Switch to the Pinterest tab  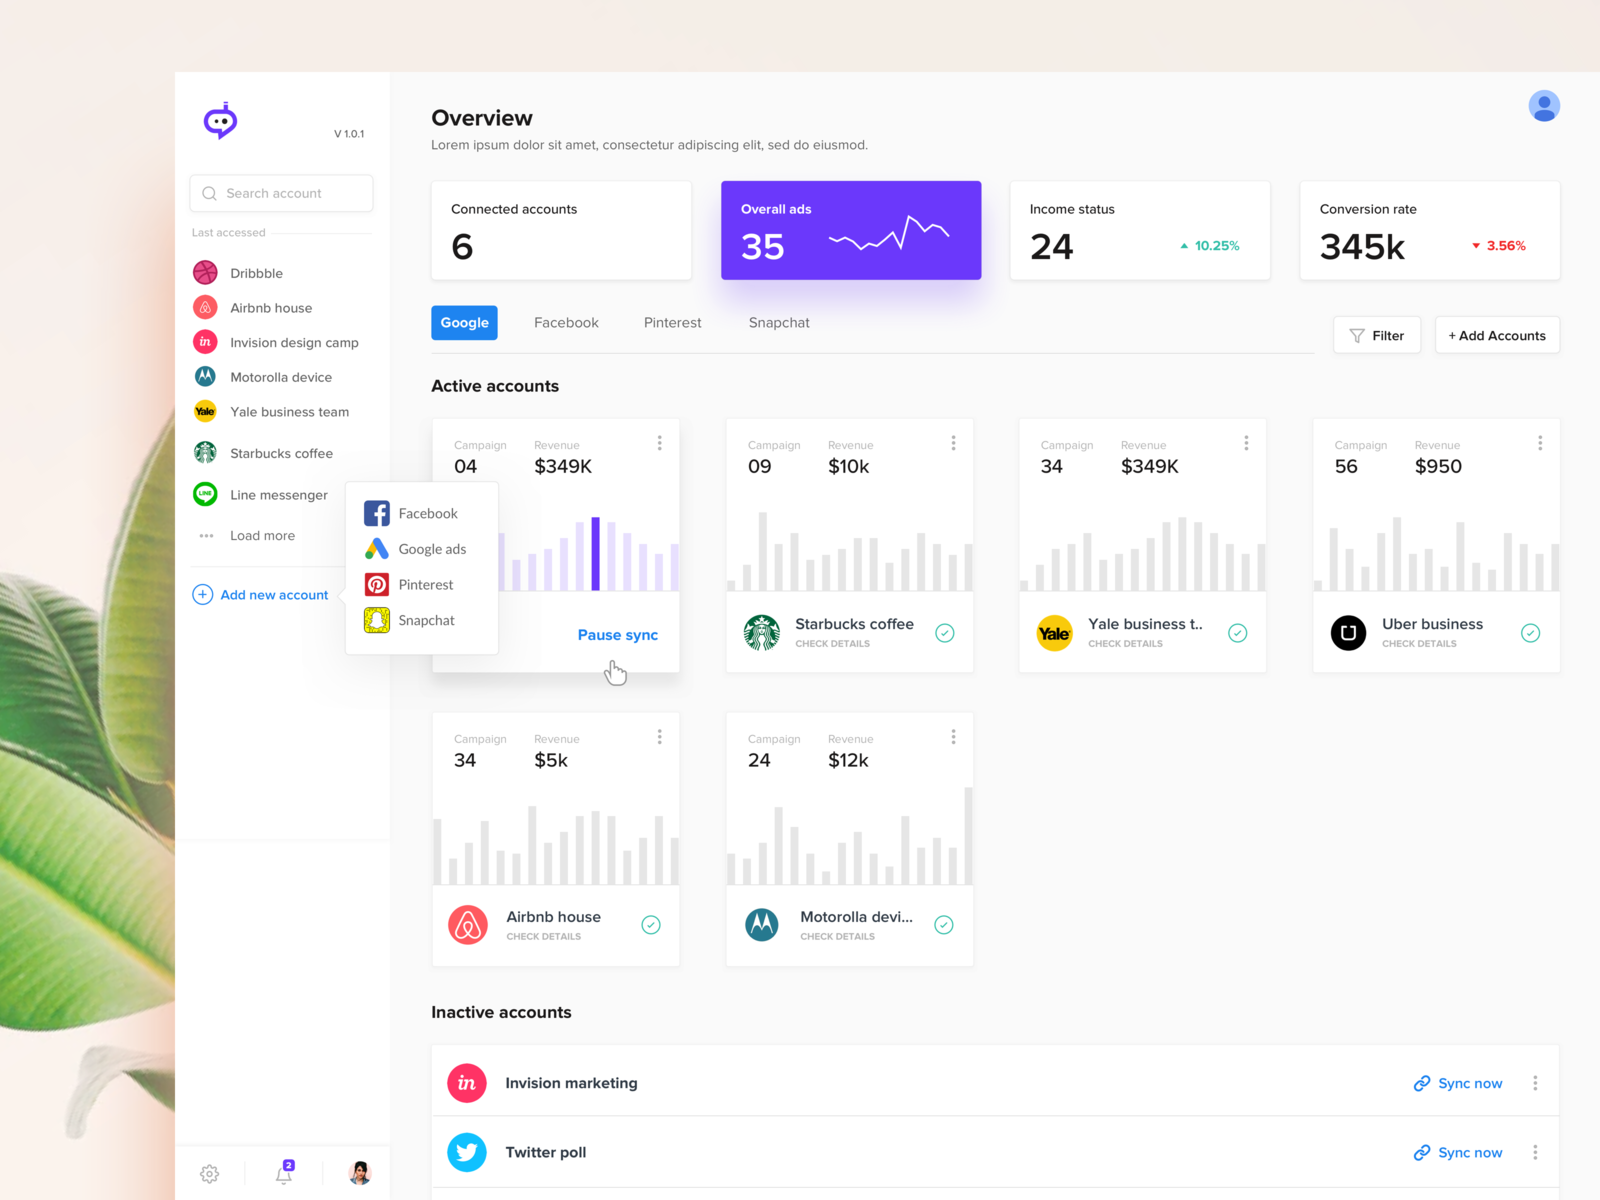coord(672,323)
